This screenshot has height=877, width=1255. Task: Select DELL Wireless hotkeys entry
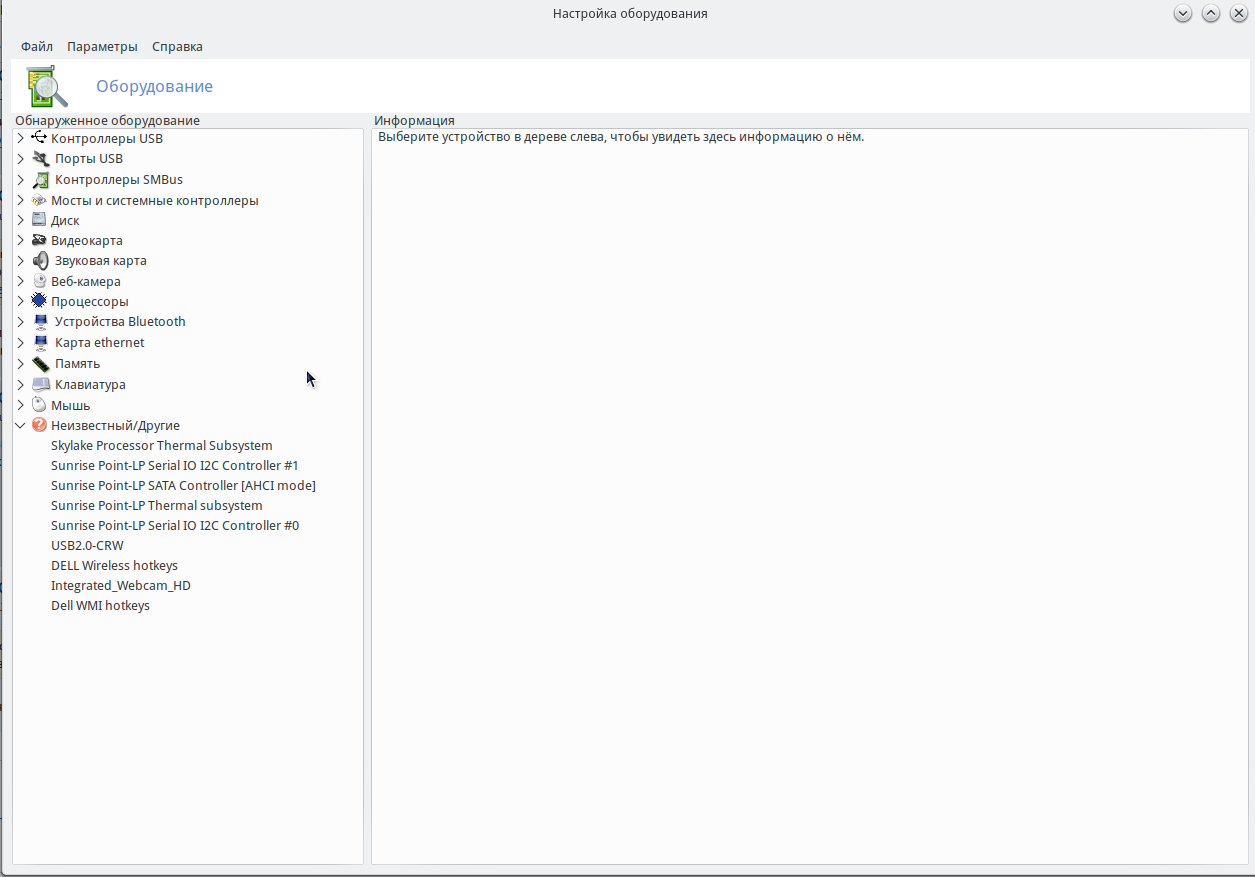(114, 565)
